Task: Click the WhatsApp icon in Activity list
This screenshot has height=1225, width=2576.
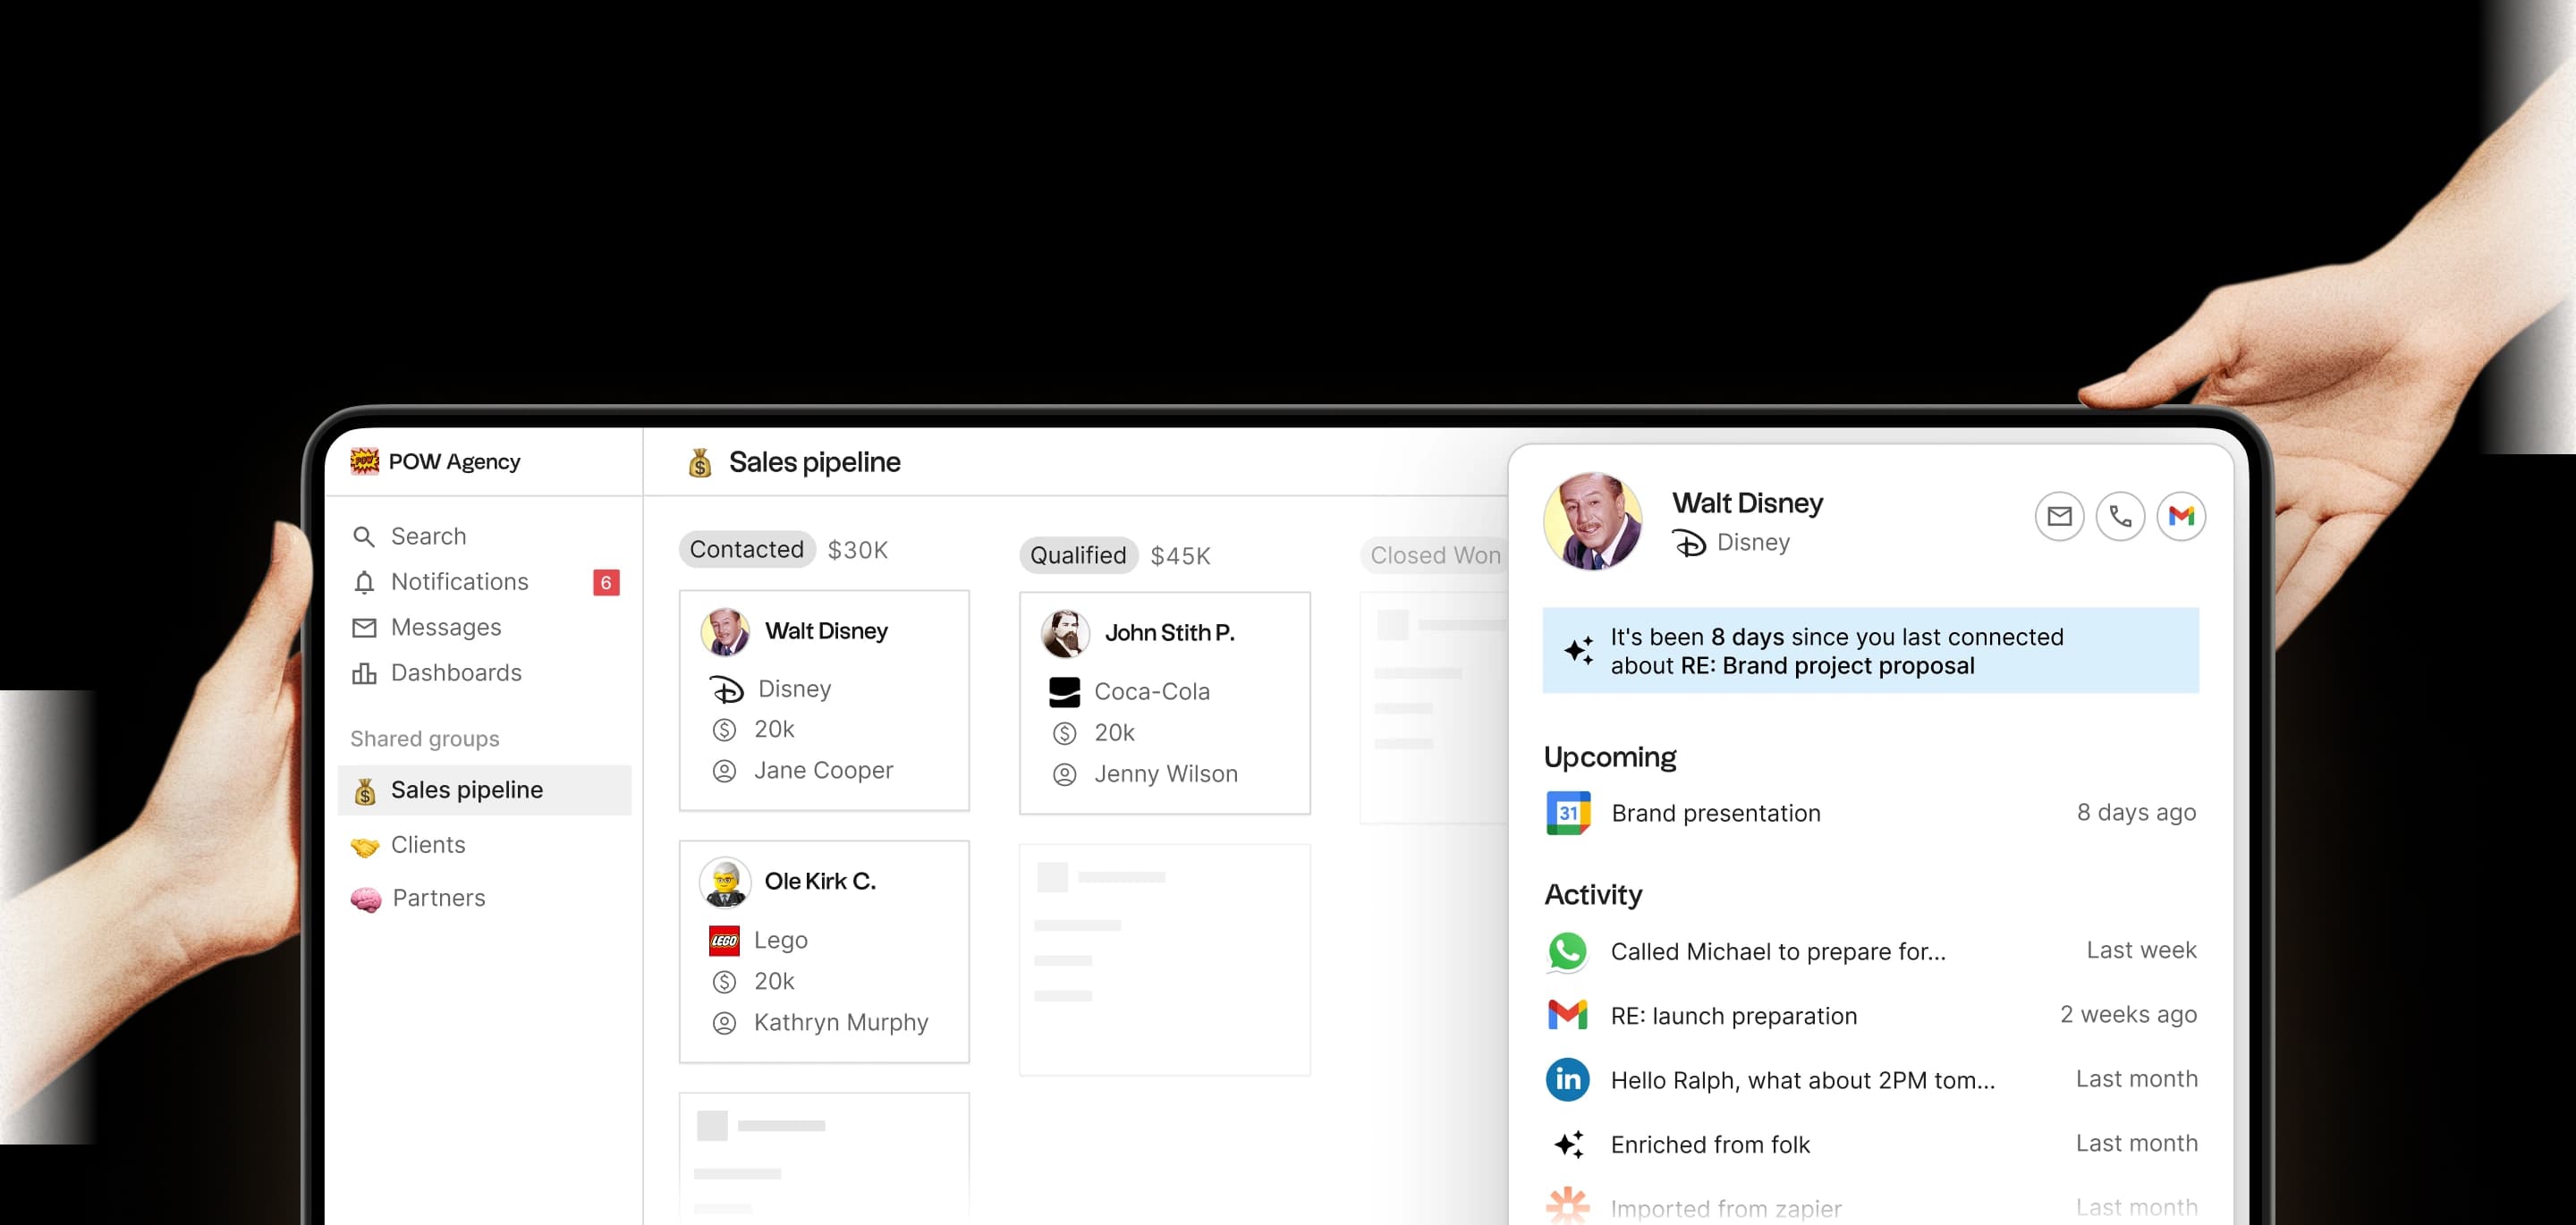Action: click(x=1567, y=951)
